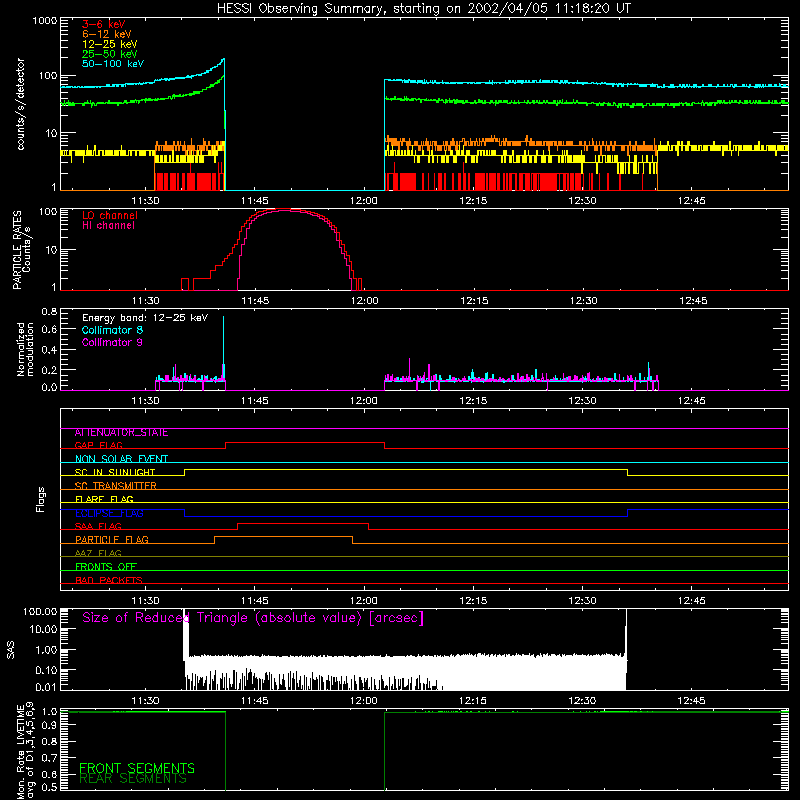This screenshot has width=800, height=800.
Task: Click the PARTICLE_FLAG label
Action: (x=112, y=540)
